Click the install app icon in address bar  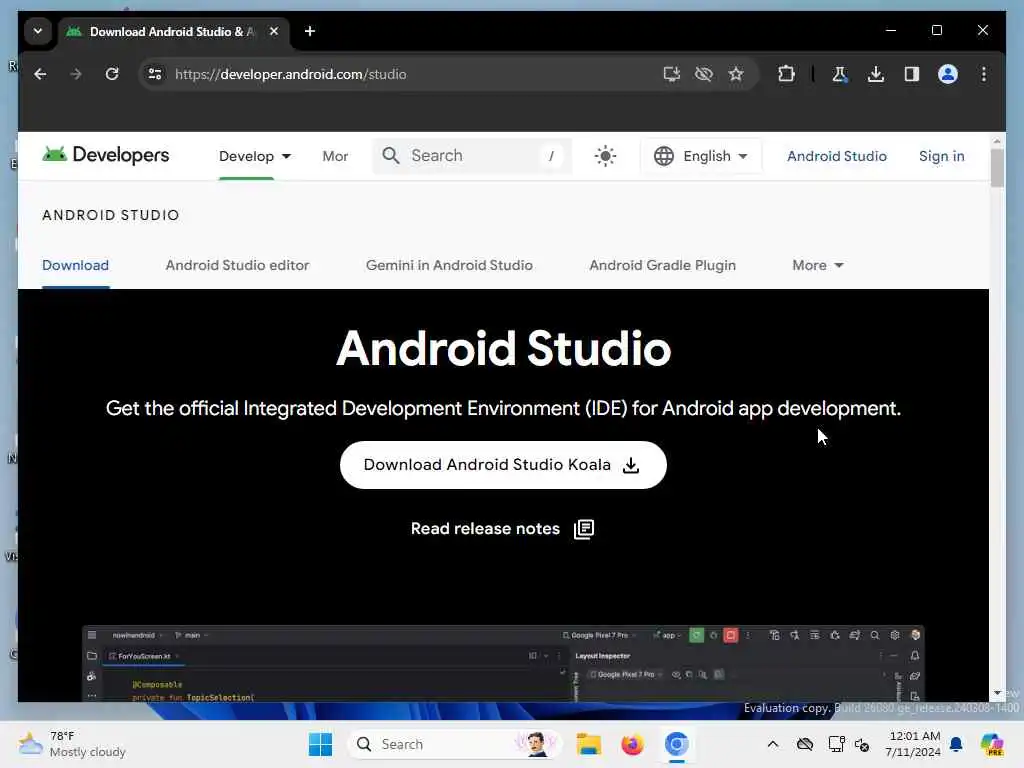point(671,74)
